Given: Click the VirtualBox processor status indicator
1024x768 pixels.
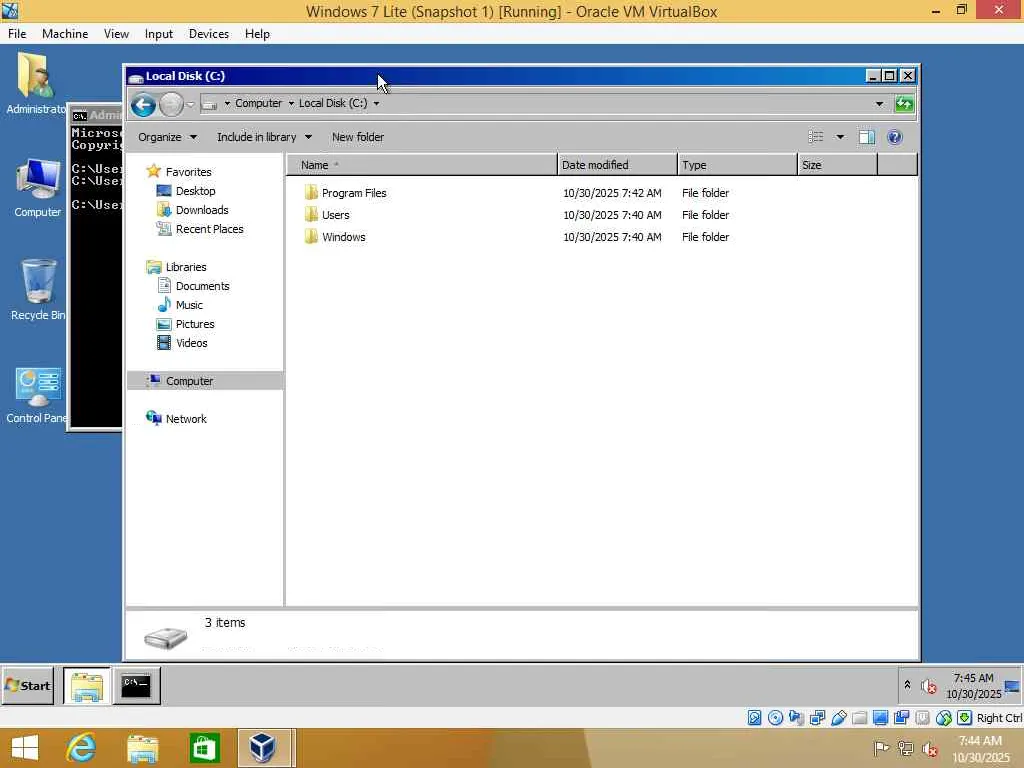Looking at the screenshot, I should tap(922, 718).
